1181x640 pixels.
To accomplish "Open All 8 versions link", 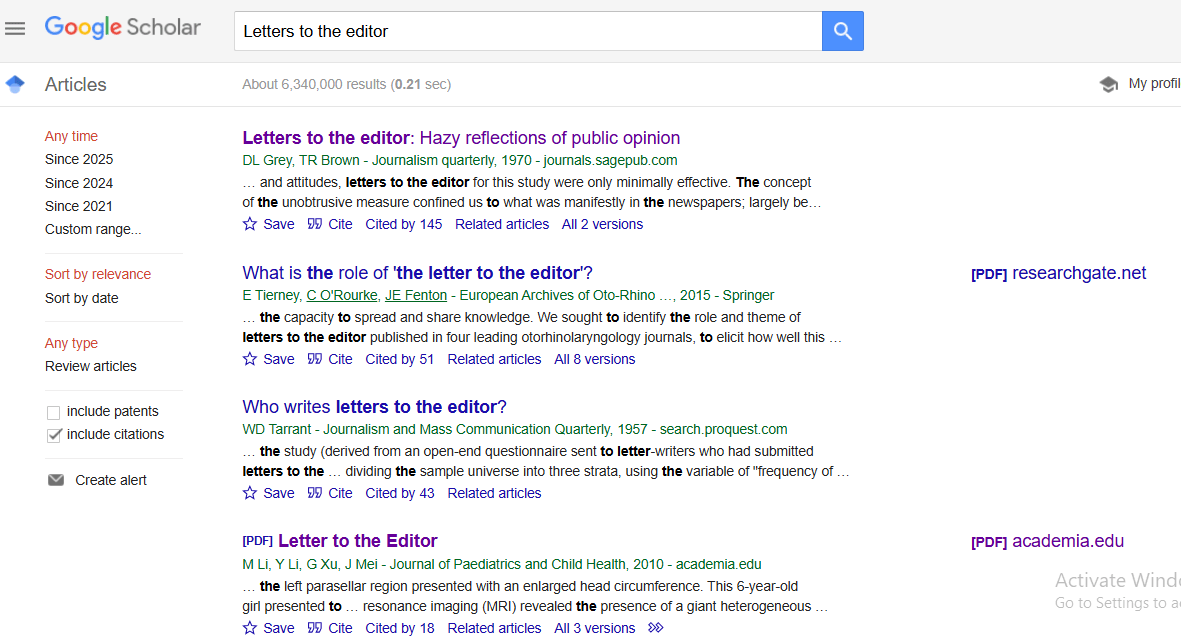I will coord(595,359).
